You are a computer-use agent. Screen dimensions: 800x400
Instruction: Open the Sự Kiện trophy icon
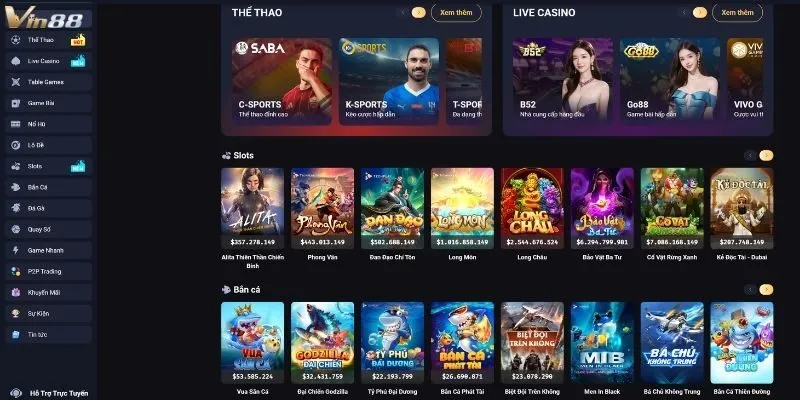16,314
